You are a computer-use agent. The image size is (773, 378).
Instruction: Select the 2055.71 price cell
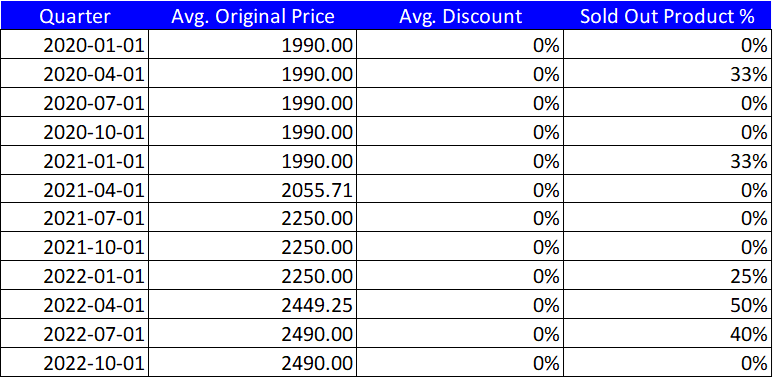tap(252, 190)
